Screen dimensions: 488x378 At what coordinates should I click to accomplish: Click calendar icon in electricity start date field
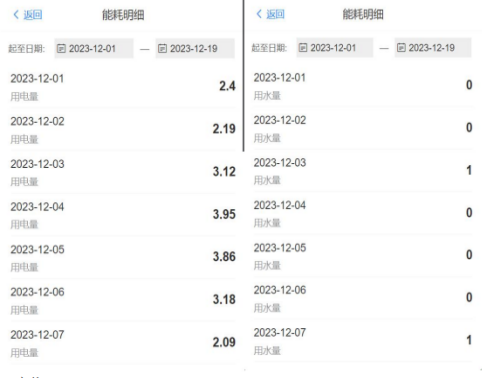[x=61, y=49]
